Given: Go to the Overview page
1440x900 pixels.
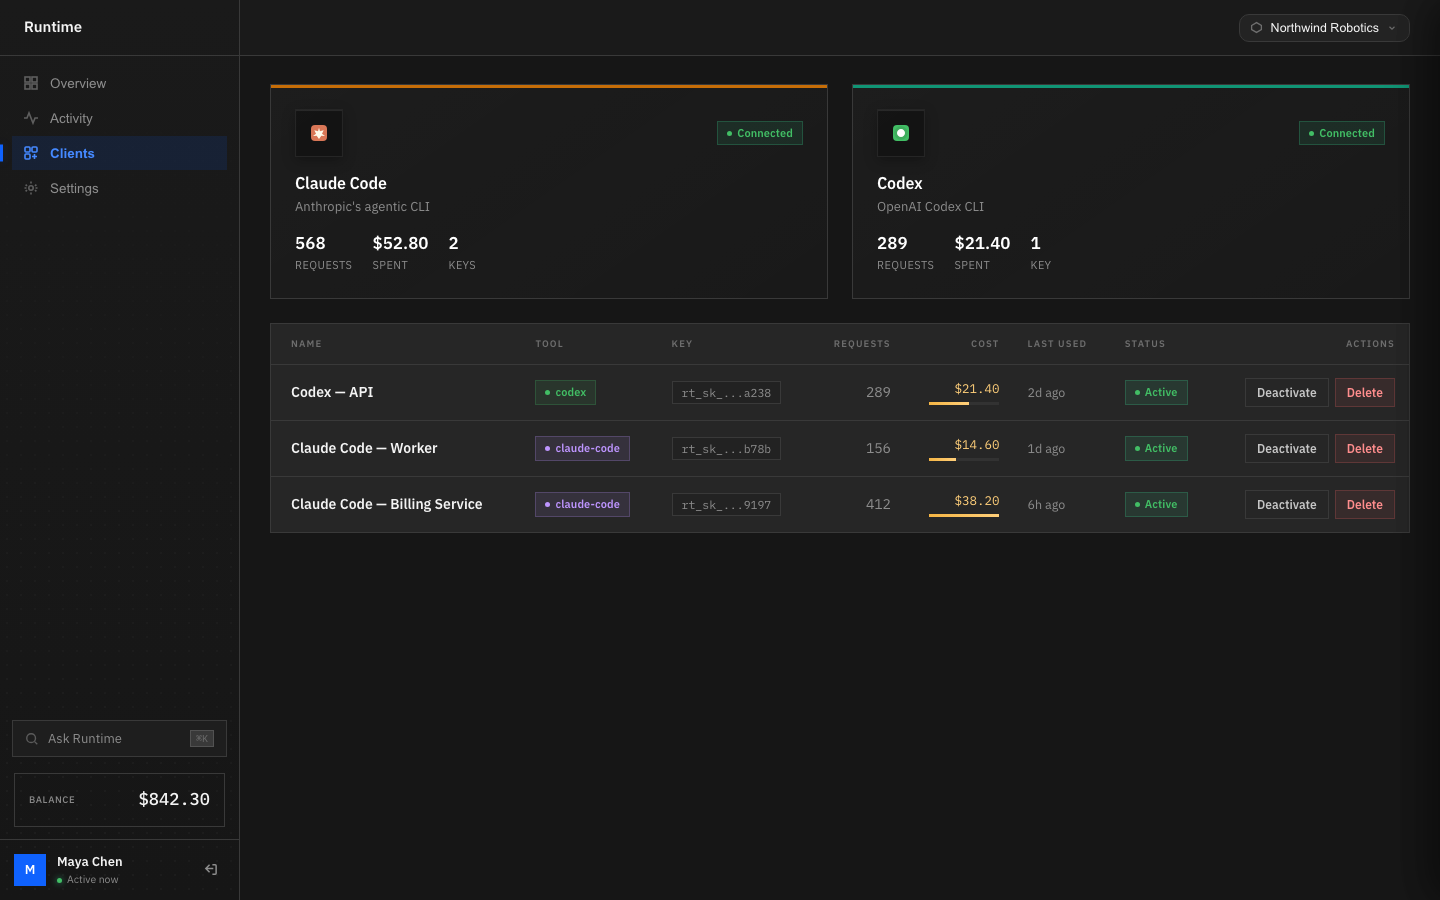Looking at the screenshot, I should coord(119,83).
